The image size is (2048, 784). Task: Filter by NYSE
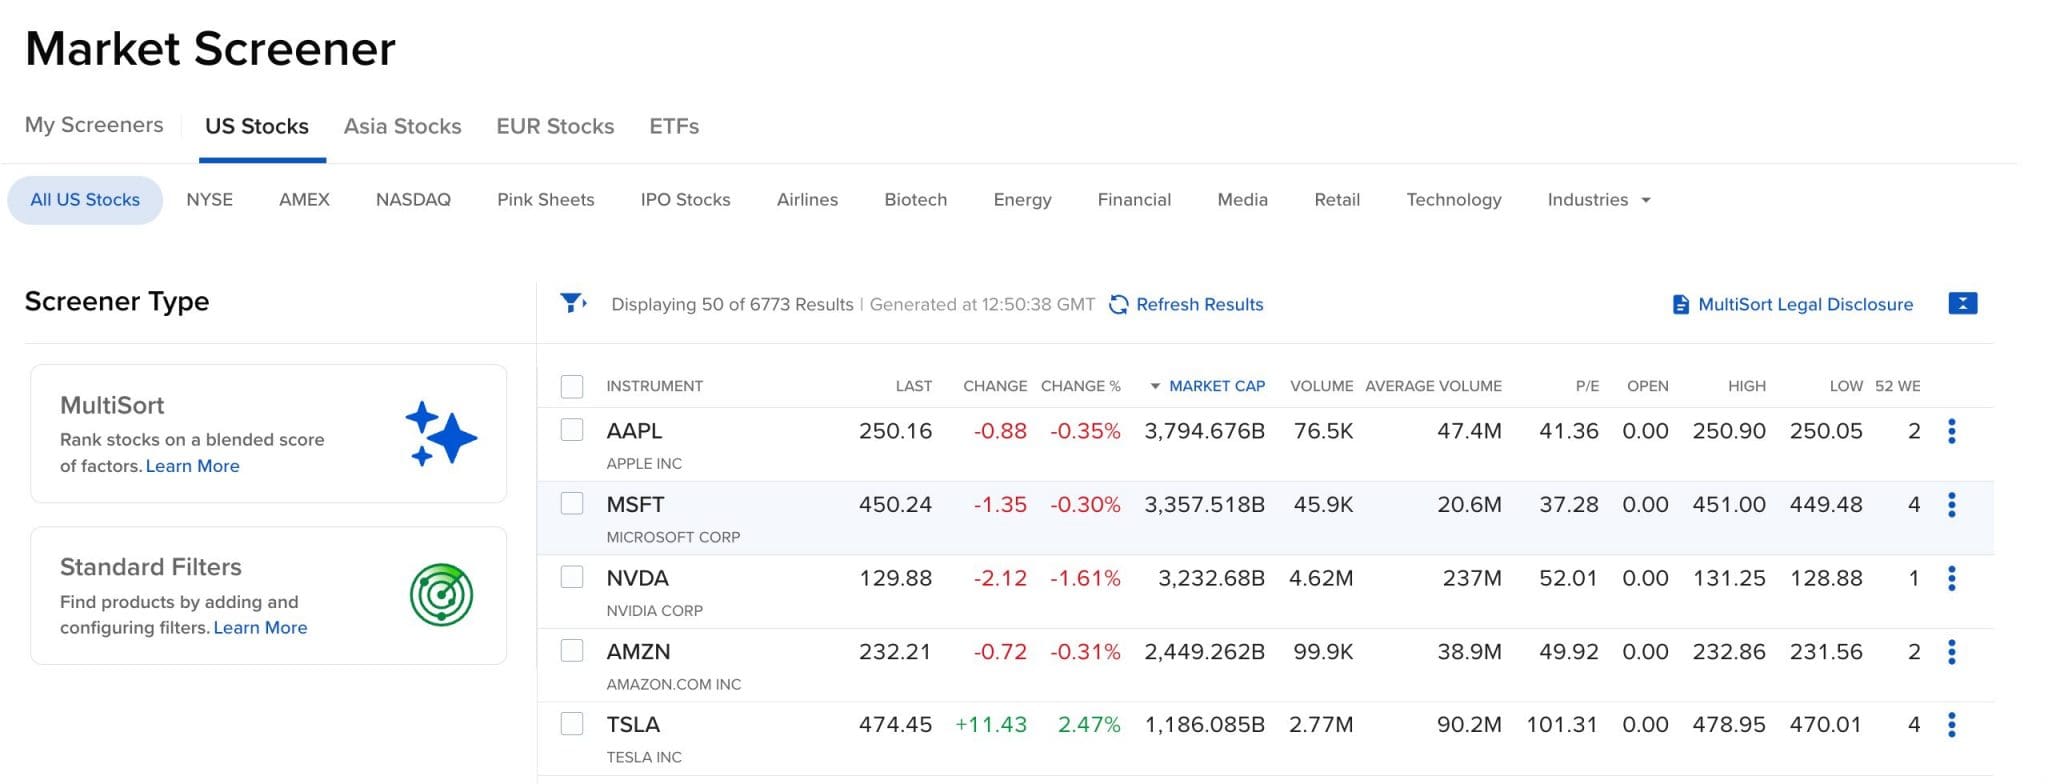tap(209, 200)
